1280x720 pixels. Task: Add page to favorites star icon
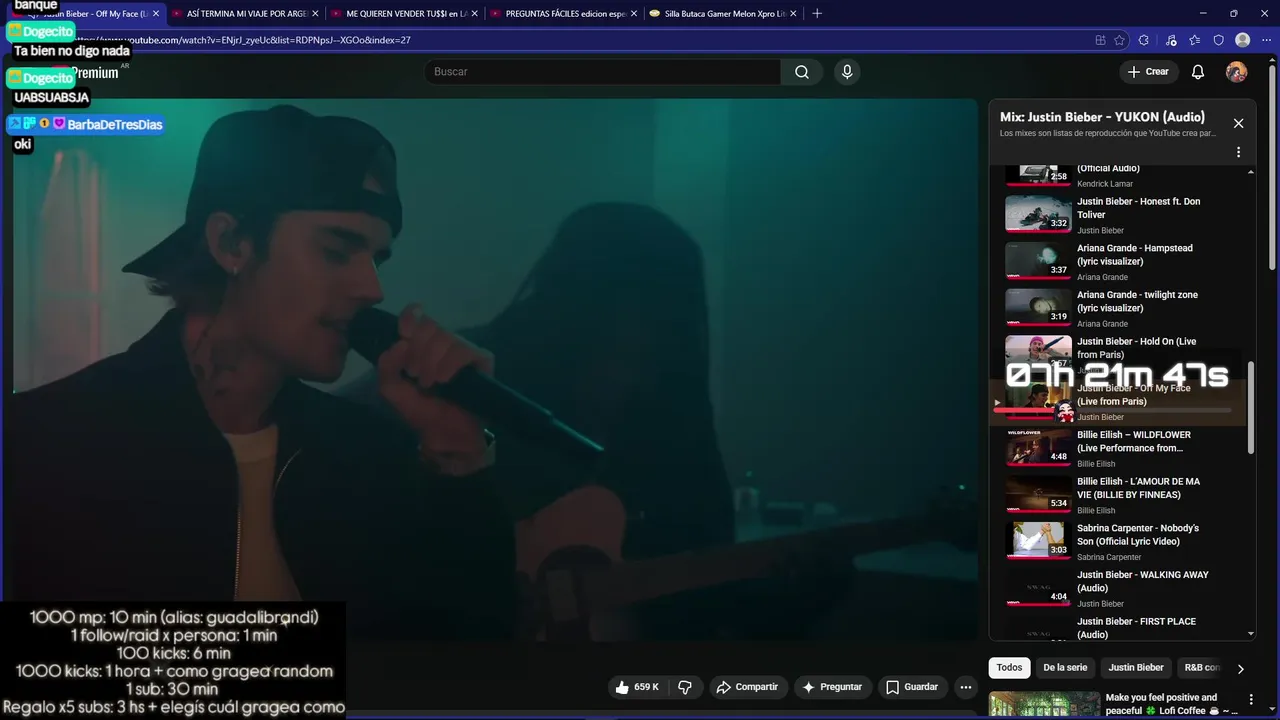tap(1120, 40)
